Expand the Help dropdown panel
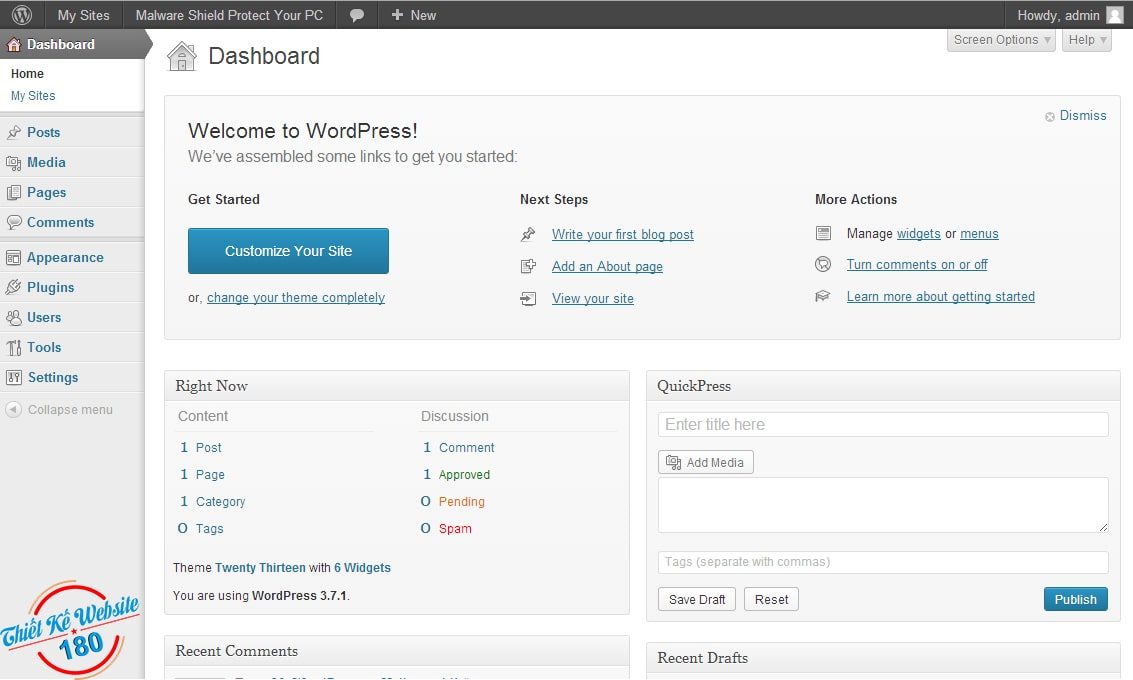Image resolution: width=1133 pixels, height=680 pixels. pos(1086,39)
